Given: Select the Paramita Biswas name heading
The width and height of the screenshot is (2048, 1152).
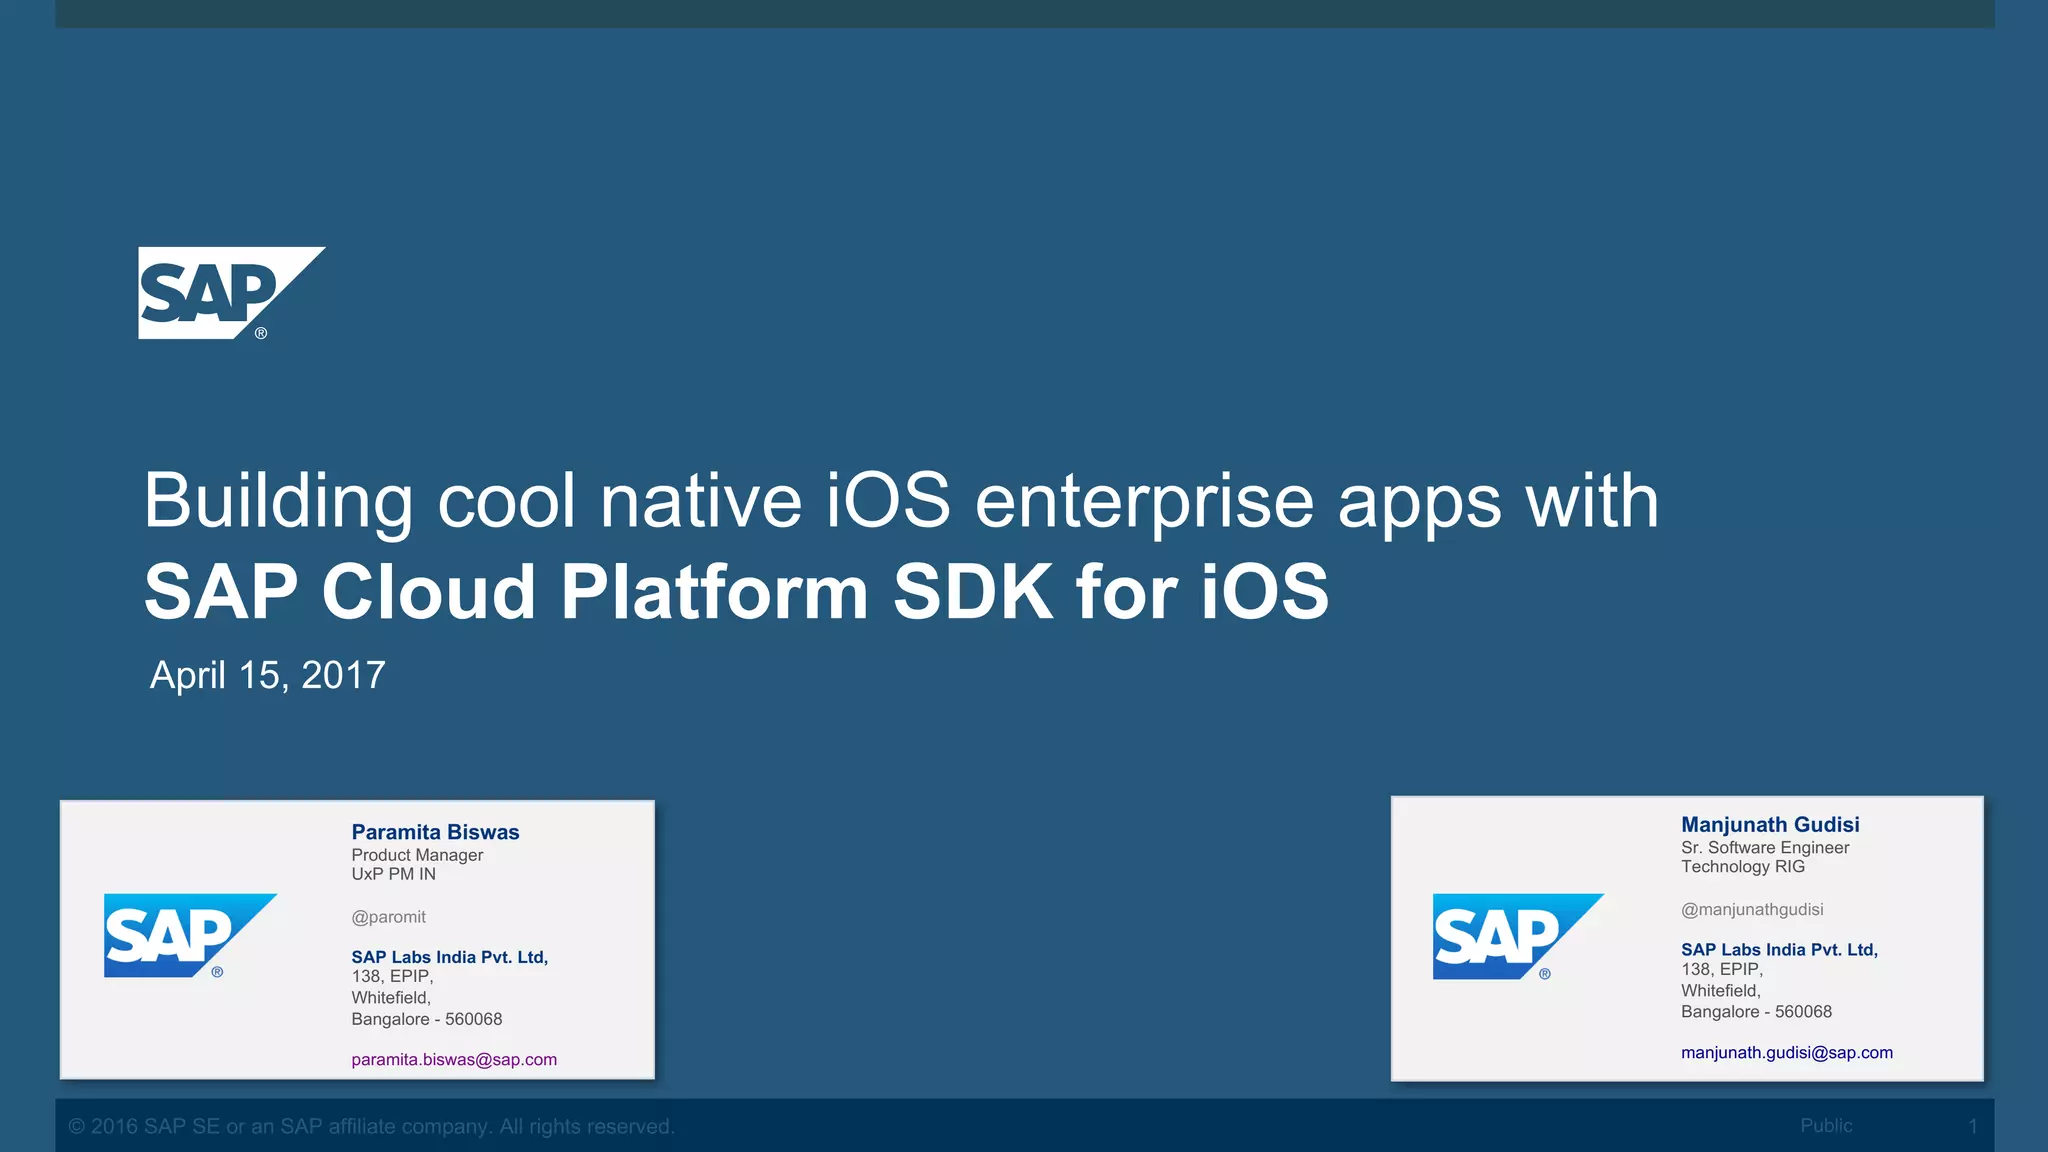Looking at the screenshot, I should [435, 832].
